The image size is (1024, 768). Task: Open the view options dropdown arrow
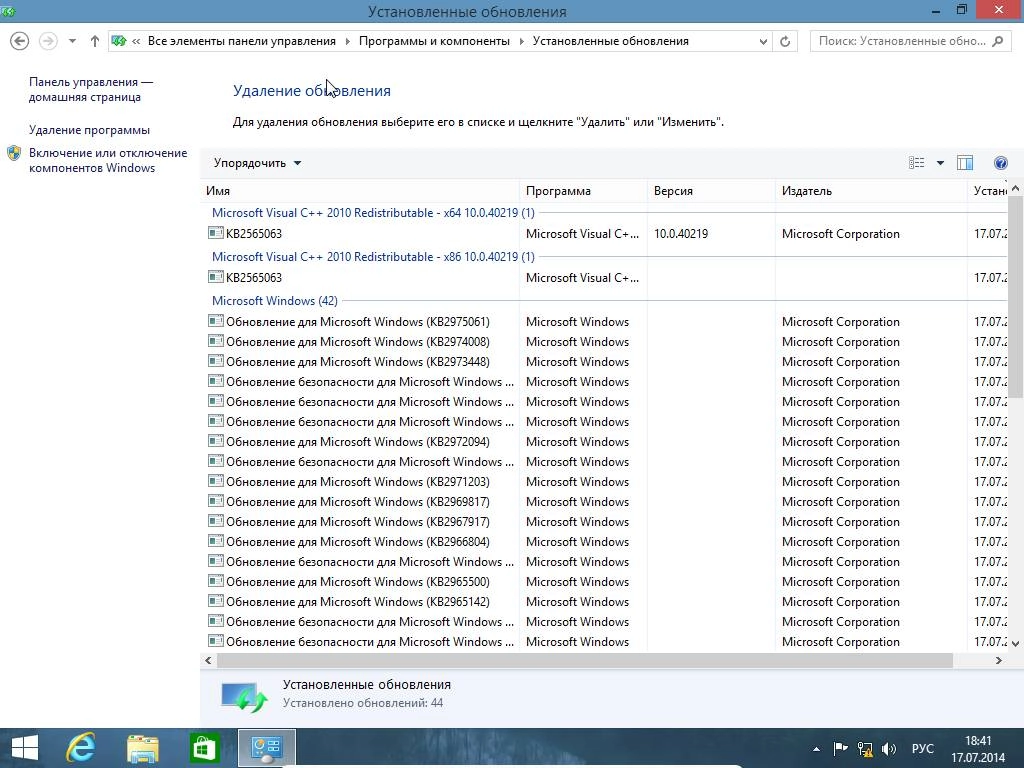click(x=940, y=163)
